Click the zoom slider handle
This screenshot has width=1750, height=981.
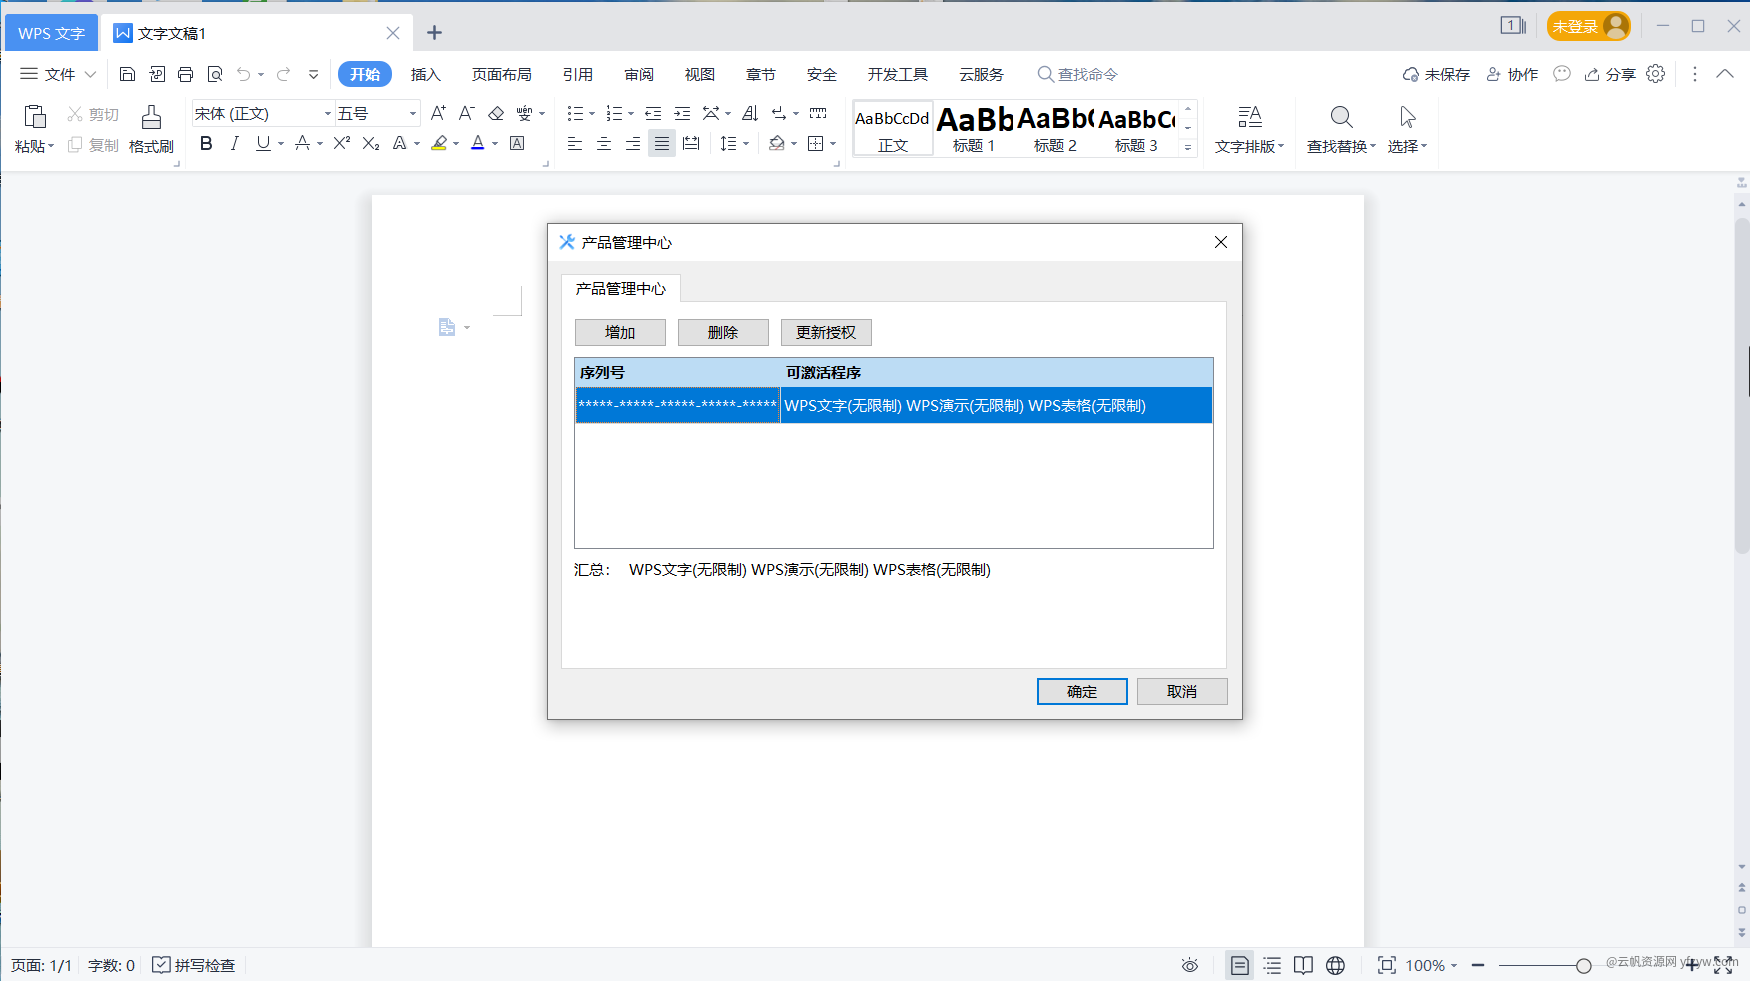(x=1583, y=965)
